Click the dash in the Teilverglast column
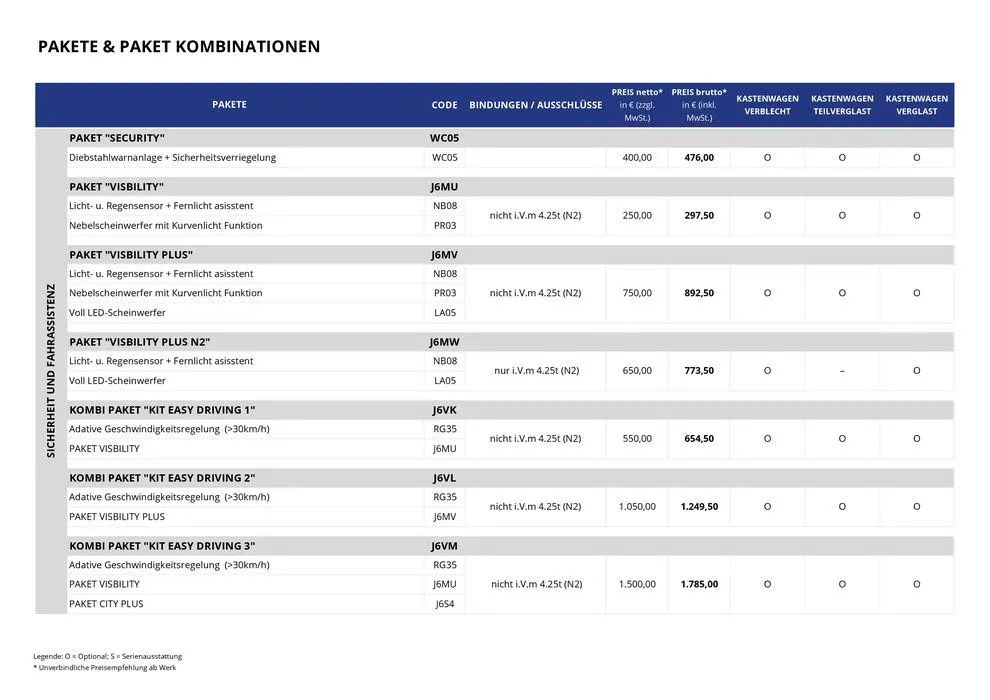 click(x=842, y=371)
